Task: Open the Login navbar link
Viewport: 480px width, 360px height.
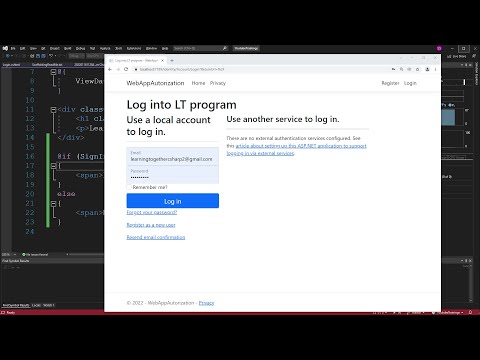Action: [x=410, y=83]
